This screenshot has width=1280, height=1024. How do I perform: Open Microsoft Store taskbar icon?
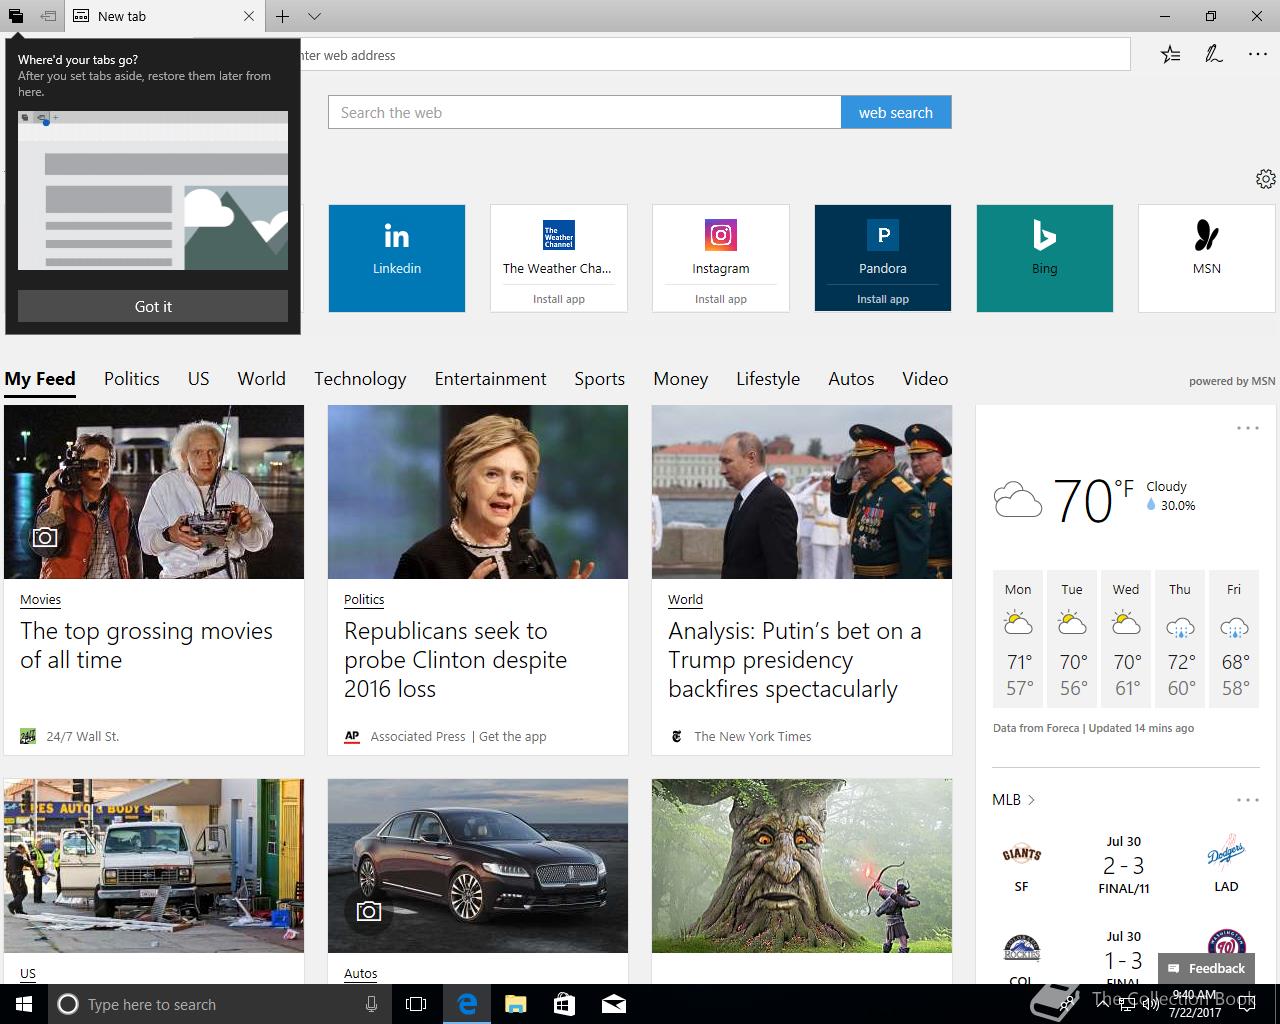[x=564, y=1004]
